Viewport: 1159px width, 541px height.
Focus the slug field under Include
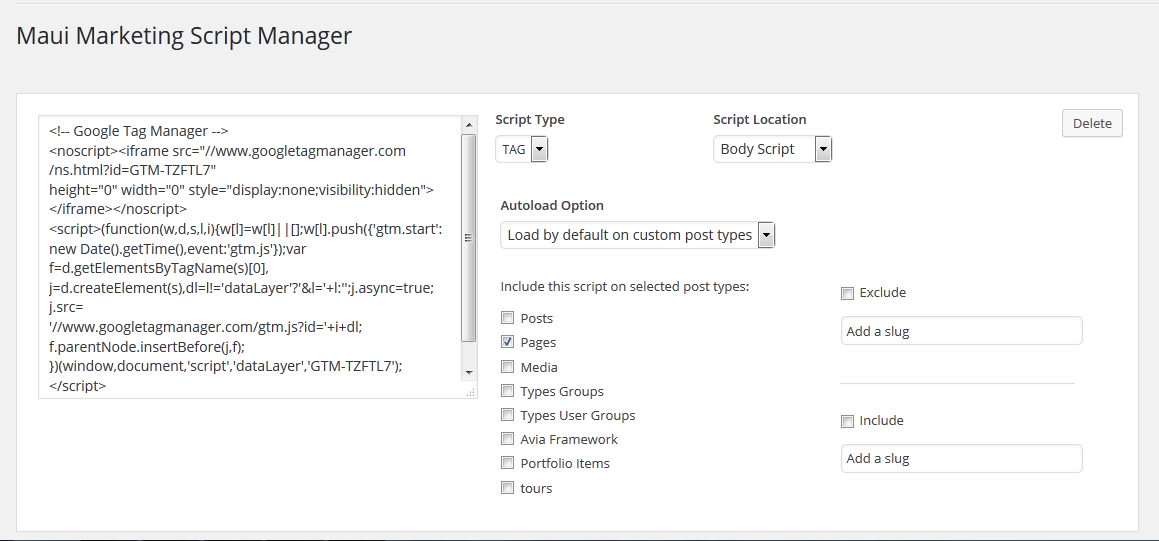[x=962, y=458]
